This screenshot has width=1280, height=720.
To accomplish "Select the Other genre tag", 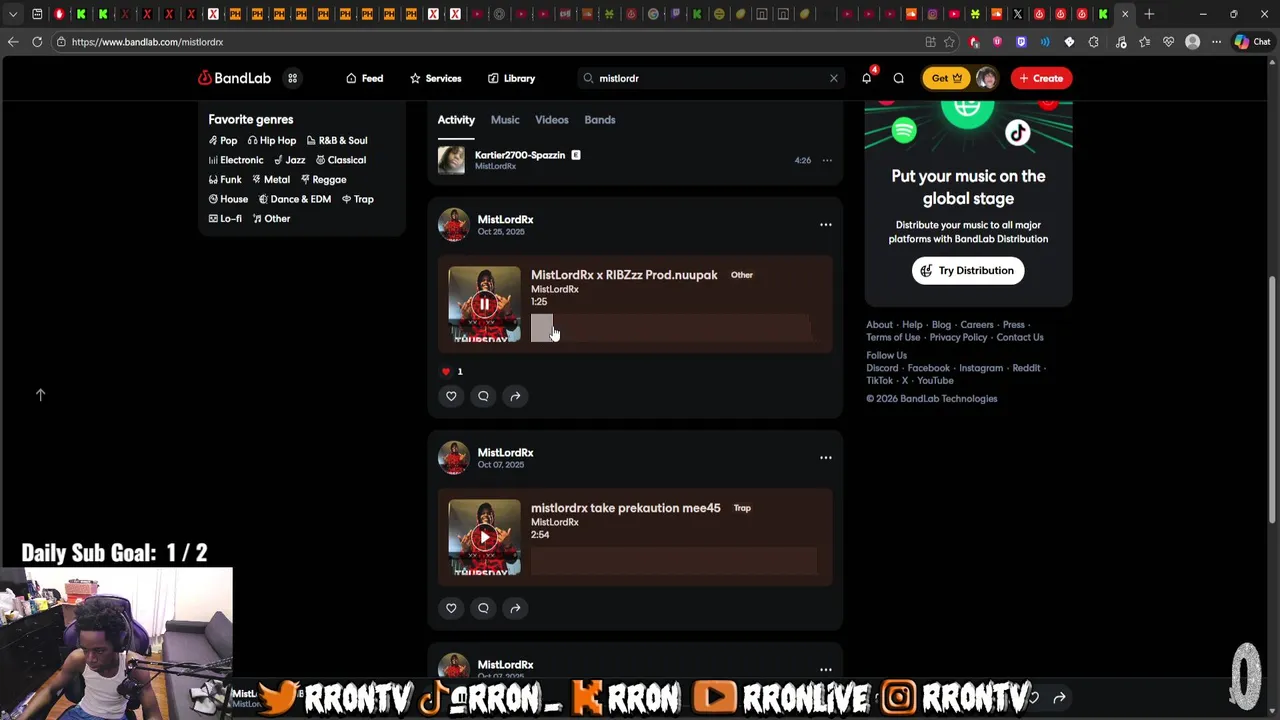I will point(271,219).
